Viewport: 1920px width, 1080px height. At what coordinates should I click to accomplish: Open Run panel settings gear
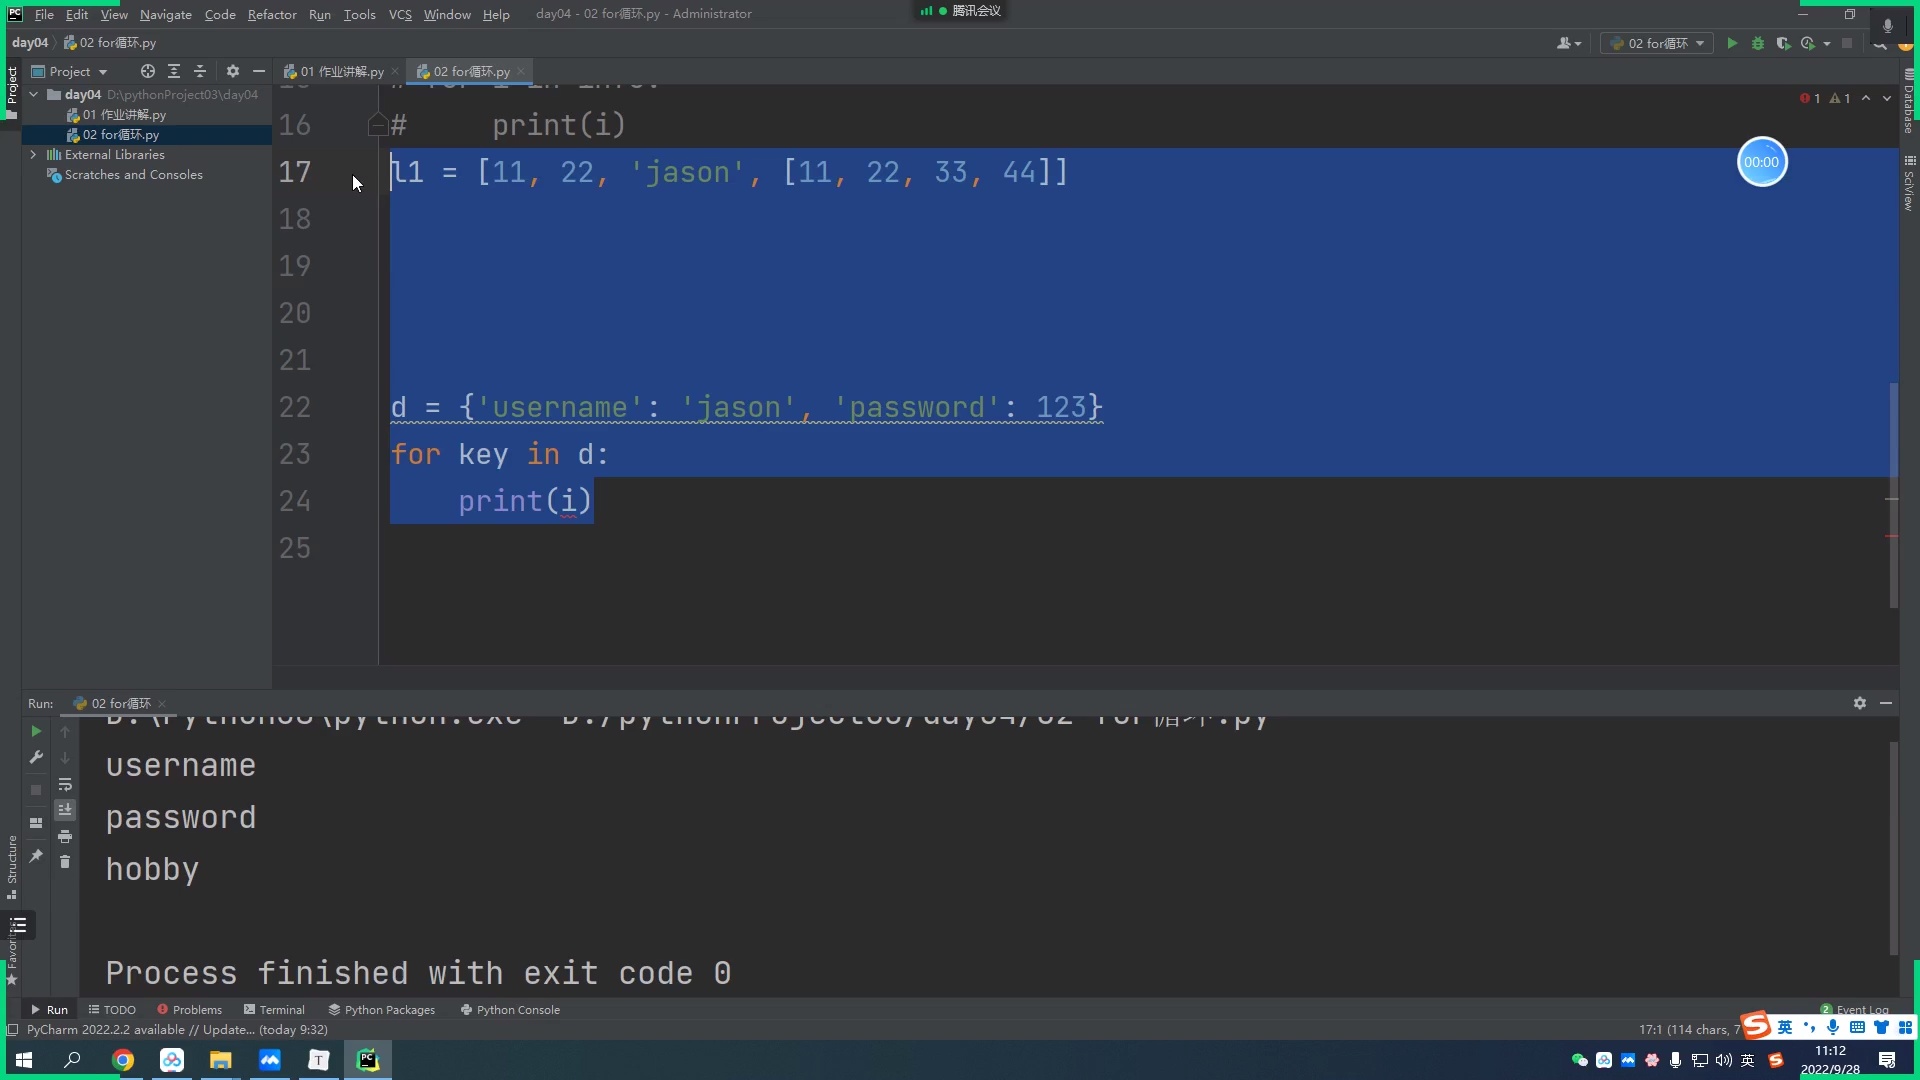(1860, 703)
